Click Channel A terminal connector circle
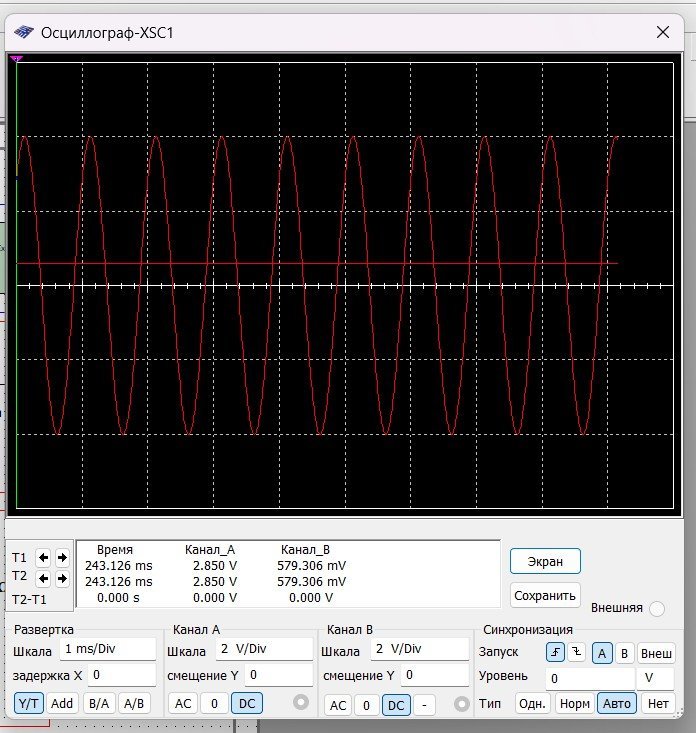 300,703
